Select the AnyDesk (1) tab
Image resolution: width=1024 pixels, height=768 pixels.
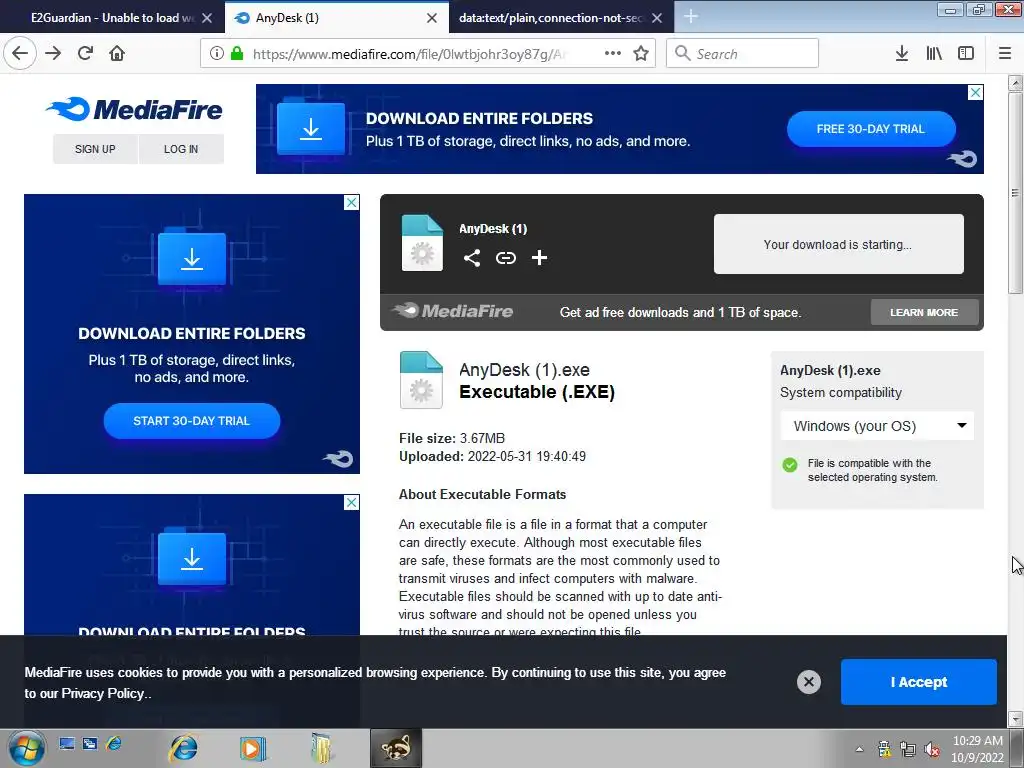pos(336,18)
